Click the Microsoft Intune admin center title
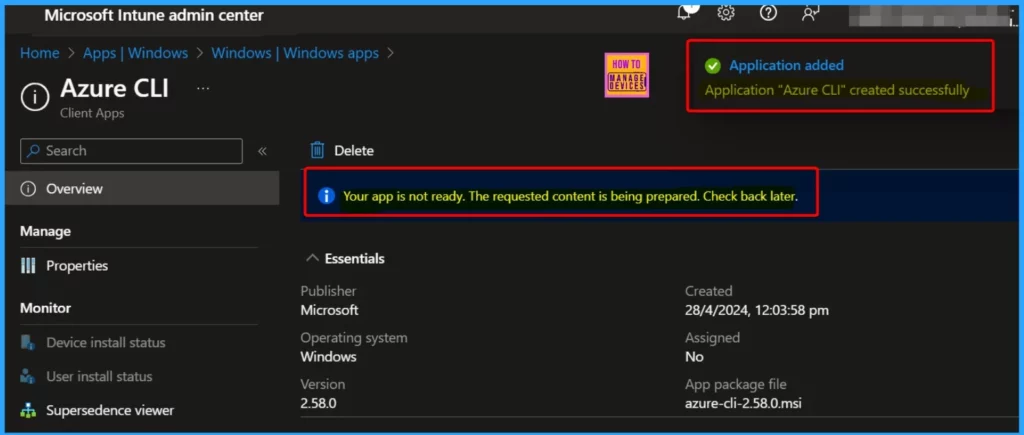The width and height of the screenshot is (1024, 435). [153, 15]
